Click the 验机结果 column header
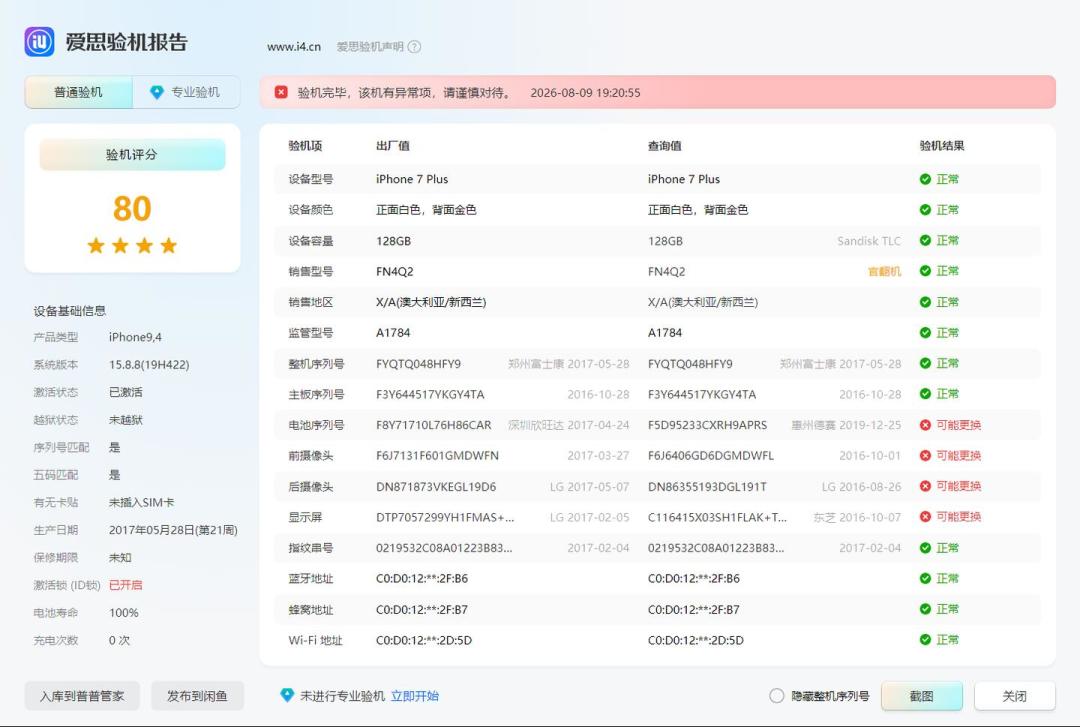This screenshot has height=727, width=1080. [942, 145]
